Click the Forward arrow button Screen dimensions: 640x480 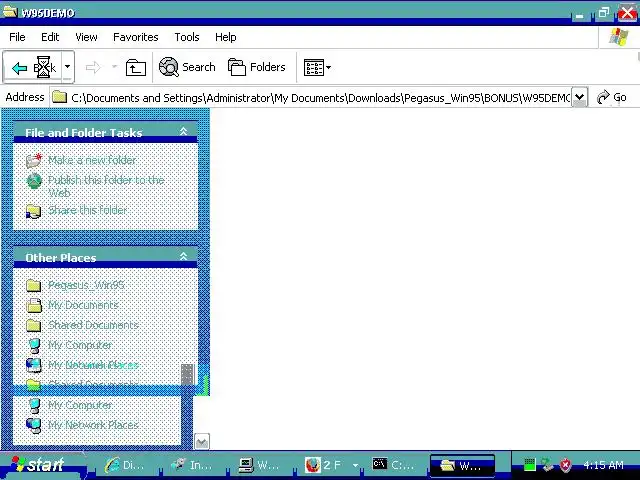click(93, 67)
